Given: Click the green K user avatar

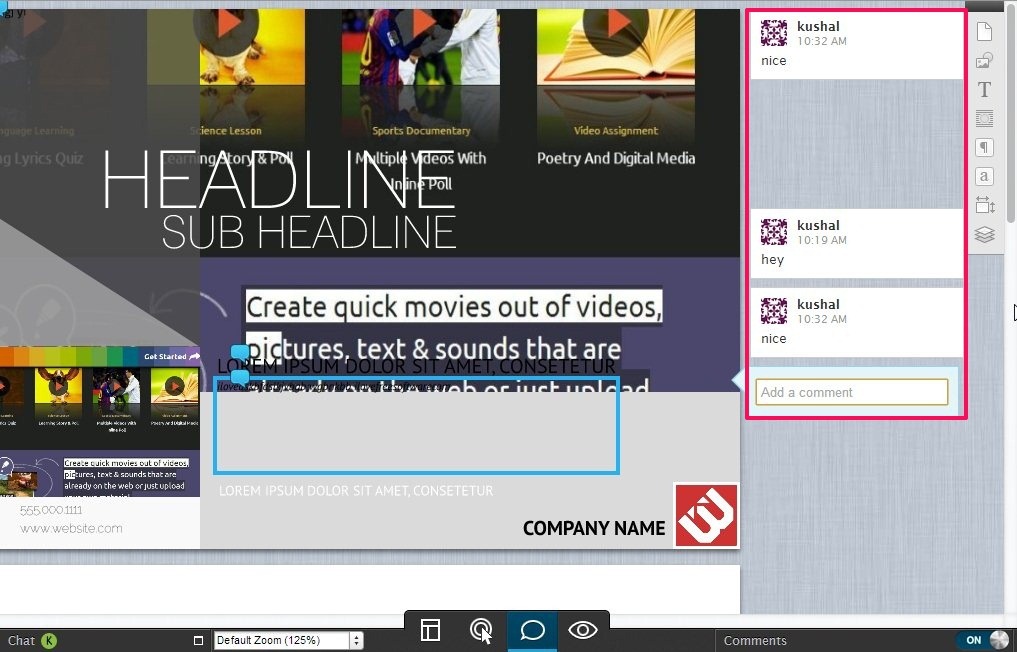Looking at the screenshot, I should pos(49,641).
